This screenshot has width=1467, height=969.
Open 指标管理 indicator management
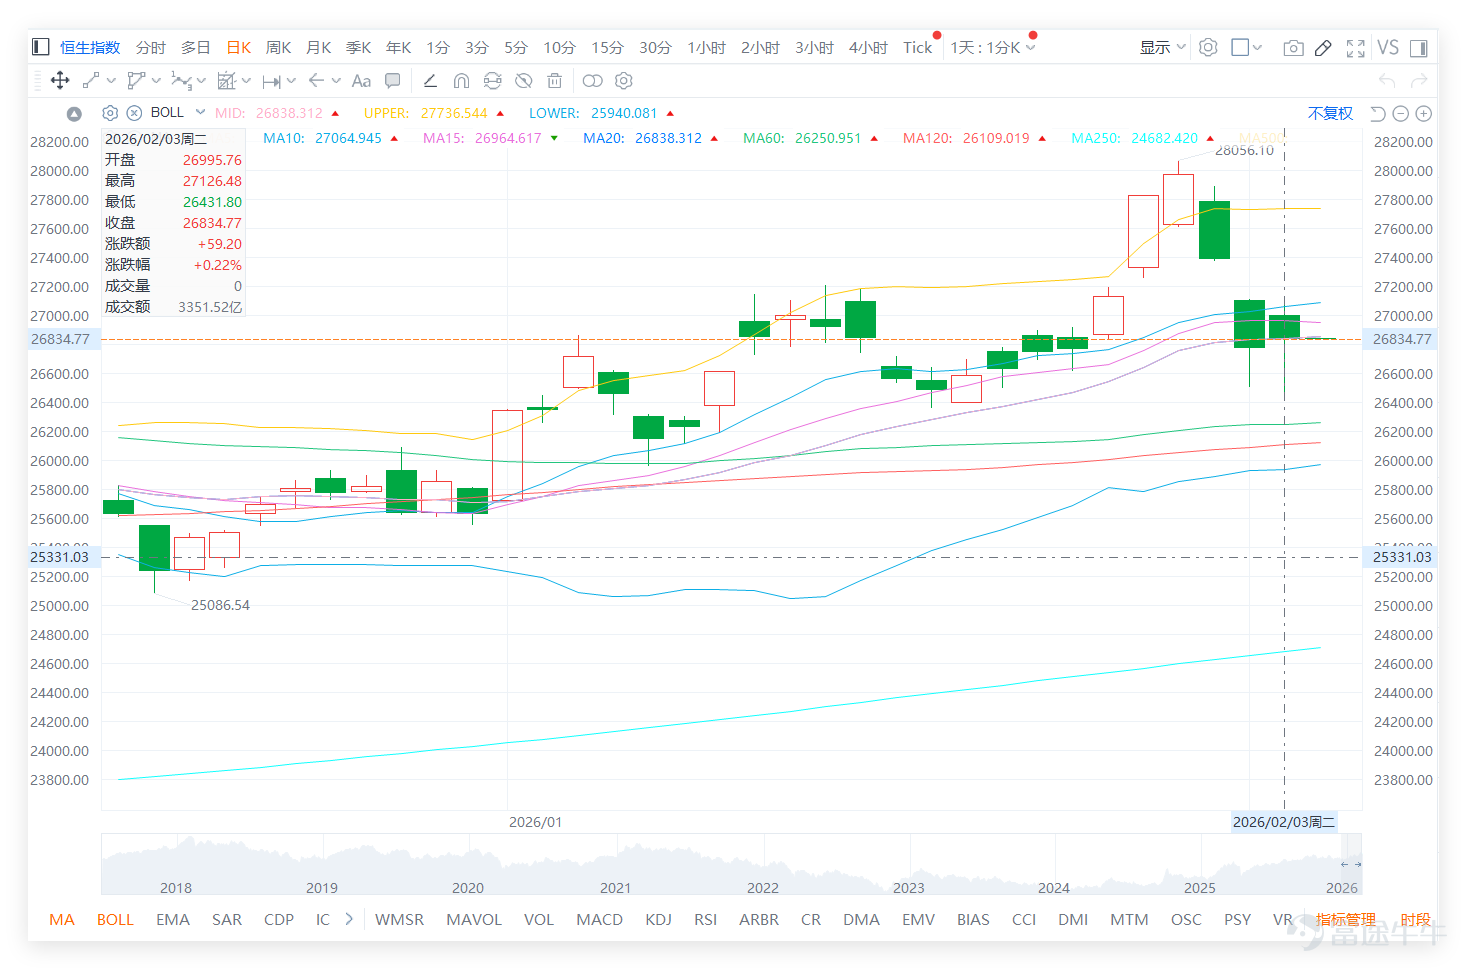(x=1346, y=919)
